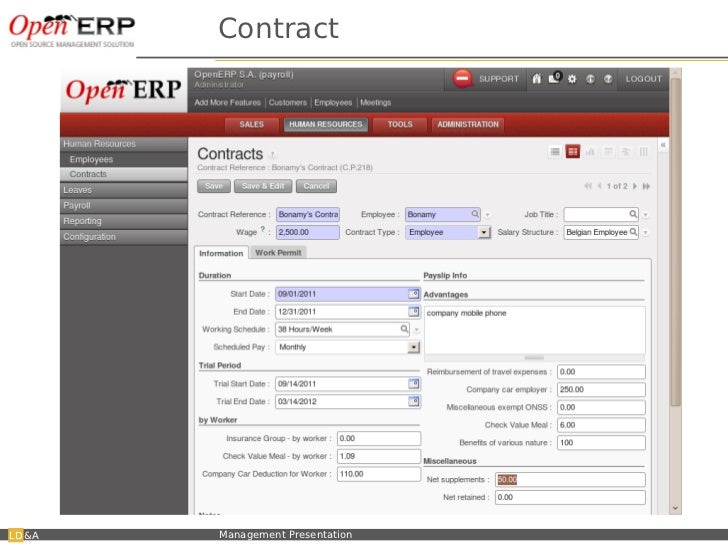Click the Advantages text area

pyautogui.click(x=534, y=330)
